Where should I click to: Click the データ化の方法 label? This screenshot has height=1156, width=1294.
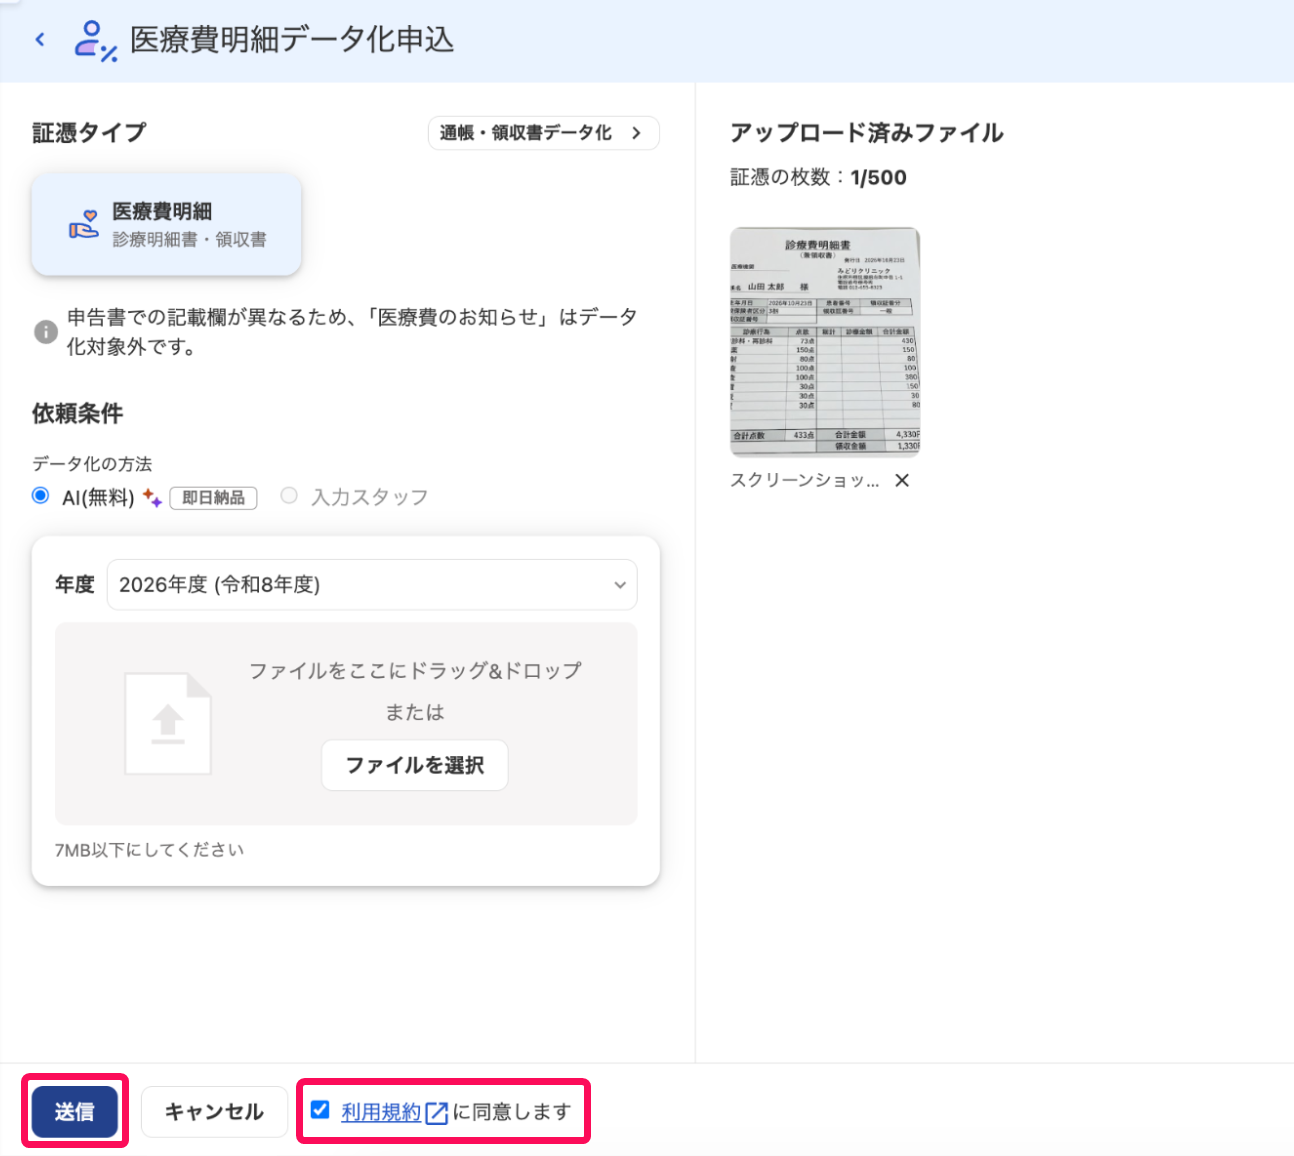point(92,464)
